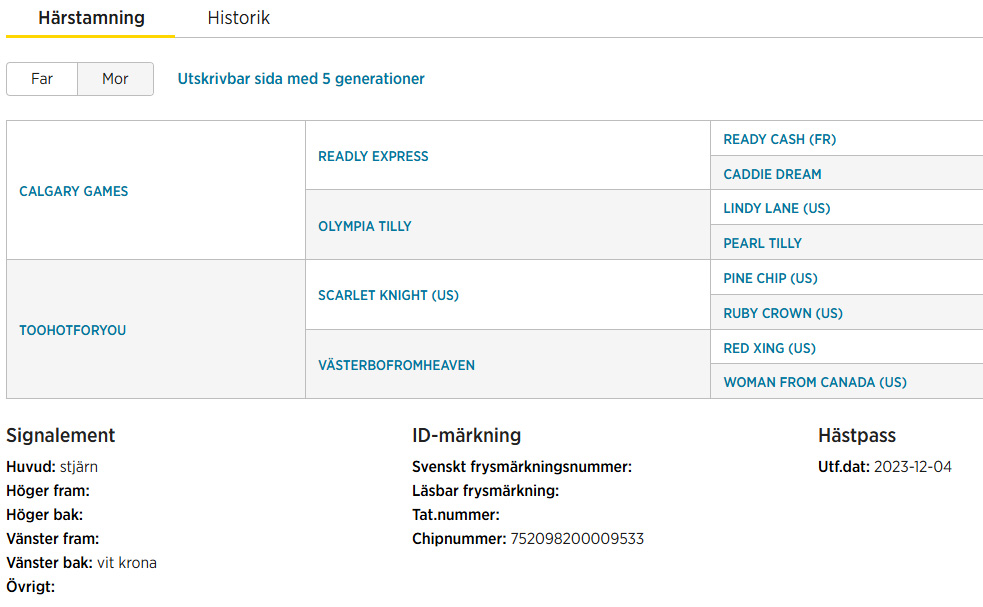Open dam TOOHOTFORYOU
Viewport: 983px width, 607px height.
[x=72, y=330]
